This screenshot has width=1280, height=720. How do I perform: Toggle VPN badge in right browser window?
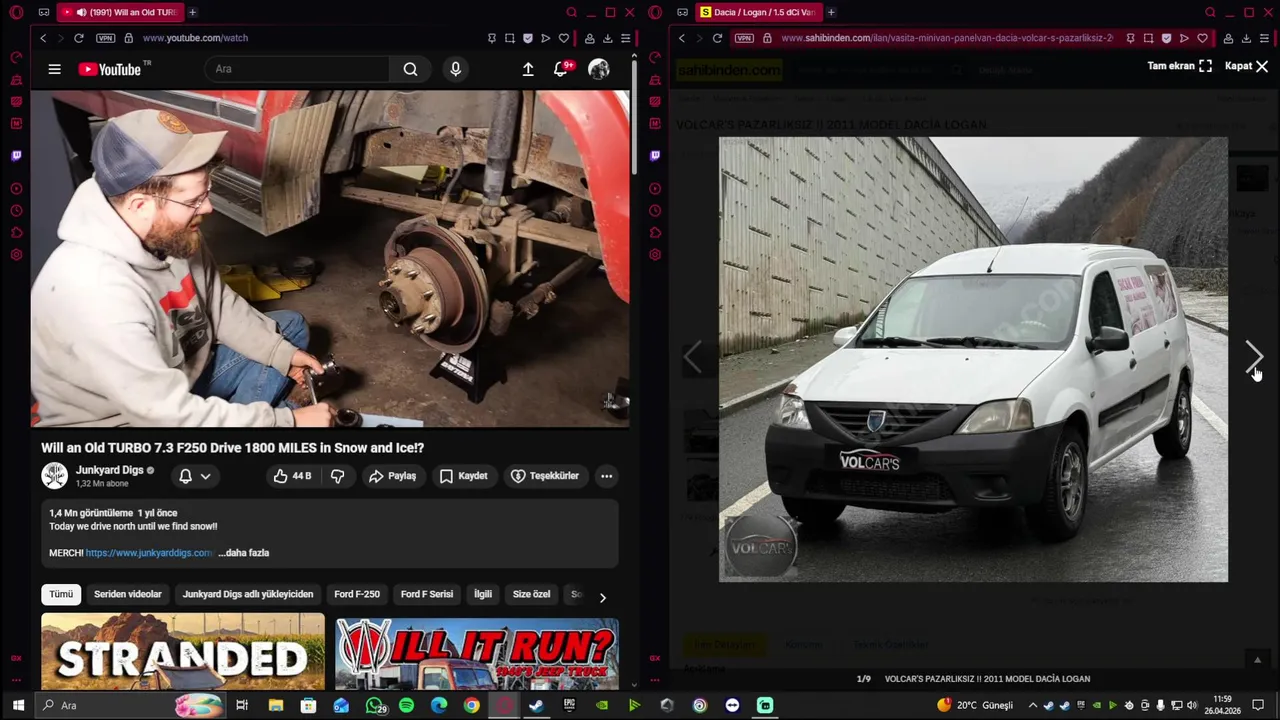coord(744,38)
